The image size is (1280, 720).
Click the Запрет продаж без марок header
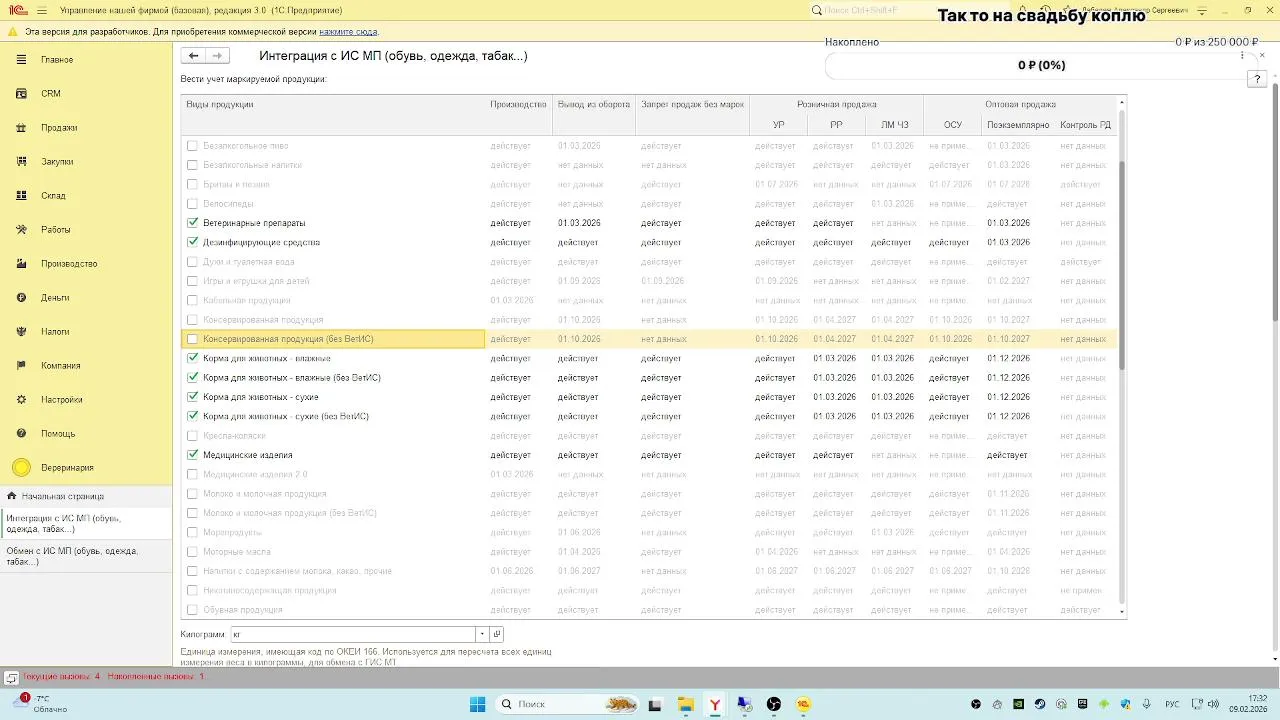click(x=692, y=104)
